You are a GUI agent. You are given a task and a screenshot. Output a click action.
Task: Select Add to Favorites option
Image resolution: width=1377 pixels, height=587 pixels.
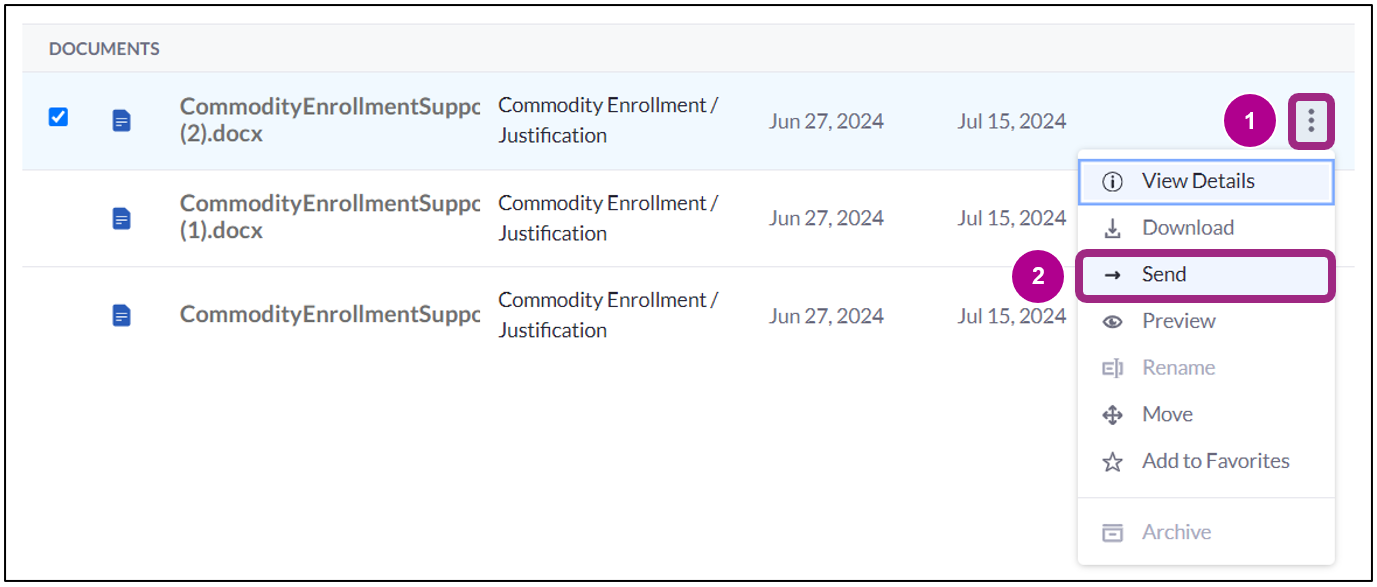tap(1215, 461)
